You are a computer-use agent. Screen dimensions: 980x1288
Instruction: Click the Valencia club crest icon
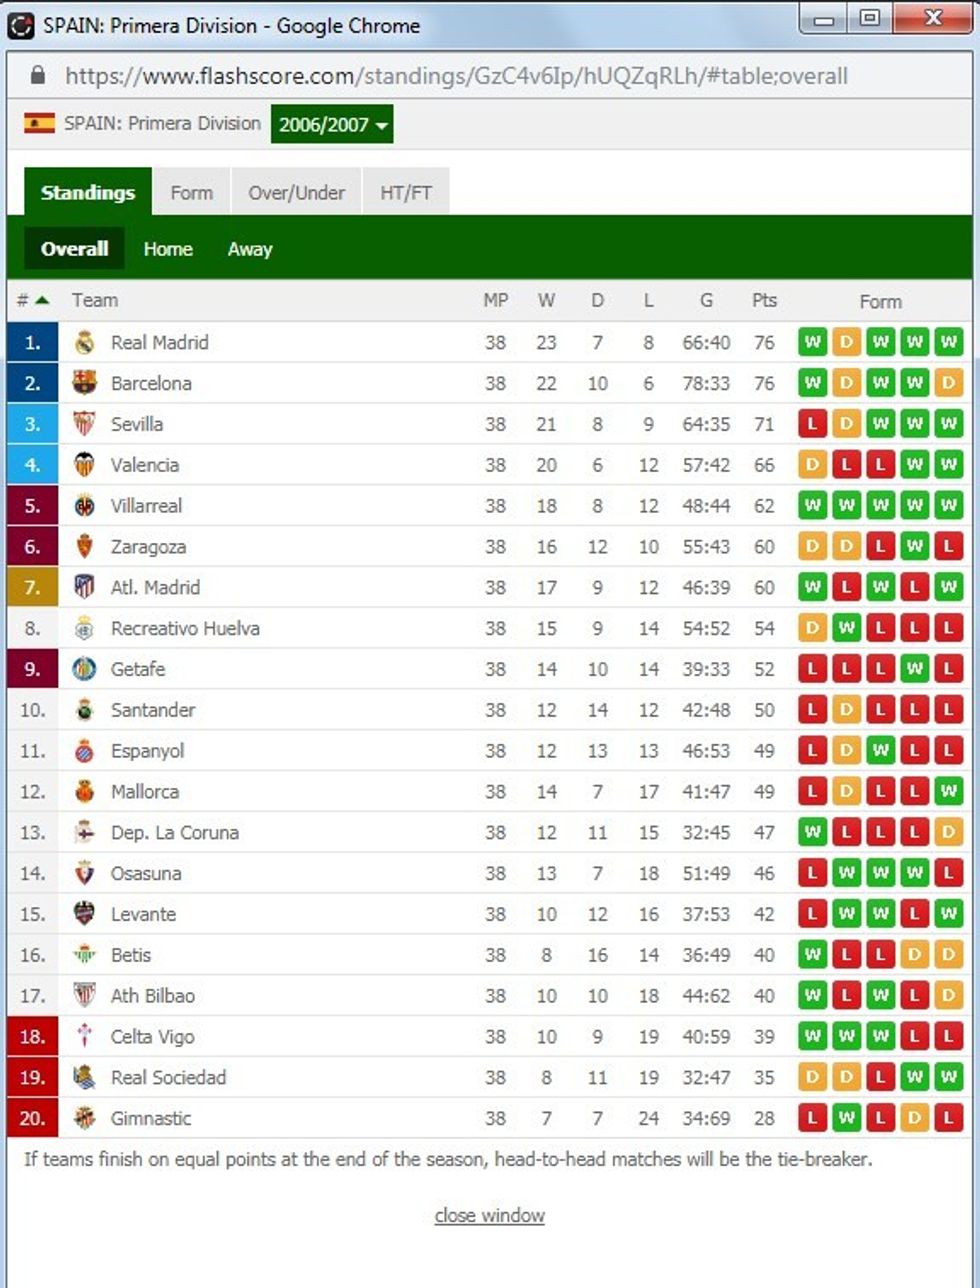pos(85,465)
